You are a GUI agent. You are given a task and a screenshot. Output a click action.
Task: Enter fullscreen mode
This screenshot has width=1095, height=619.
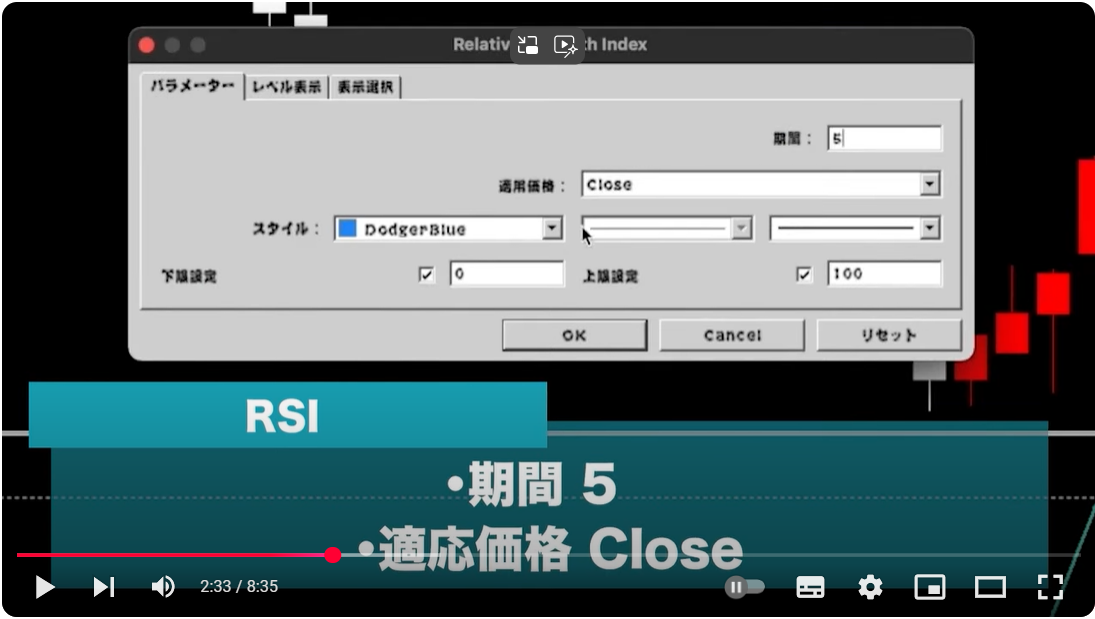pyautogui.click(x=1049, y=587)
